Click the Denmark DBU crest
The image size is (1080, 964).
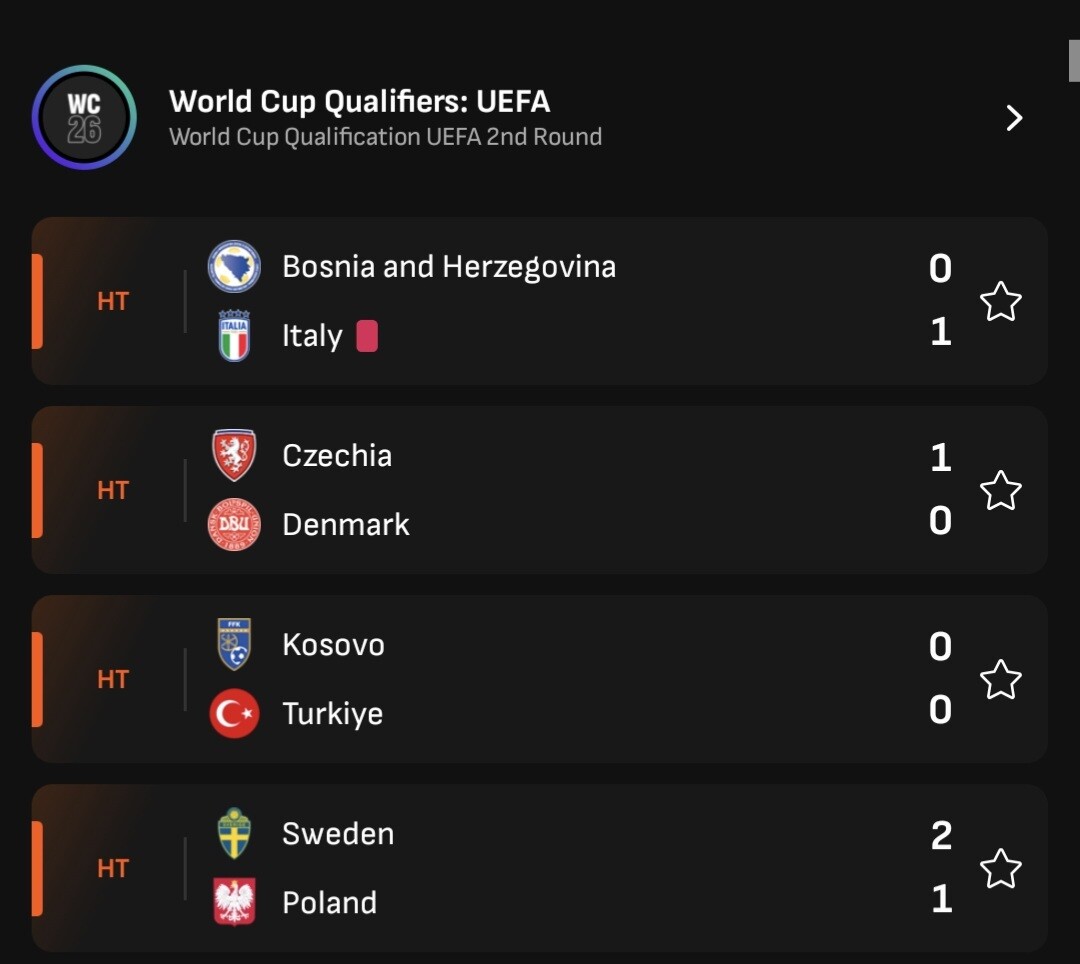234,525
